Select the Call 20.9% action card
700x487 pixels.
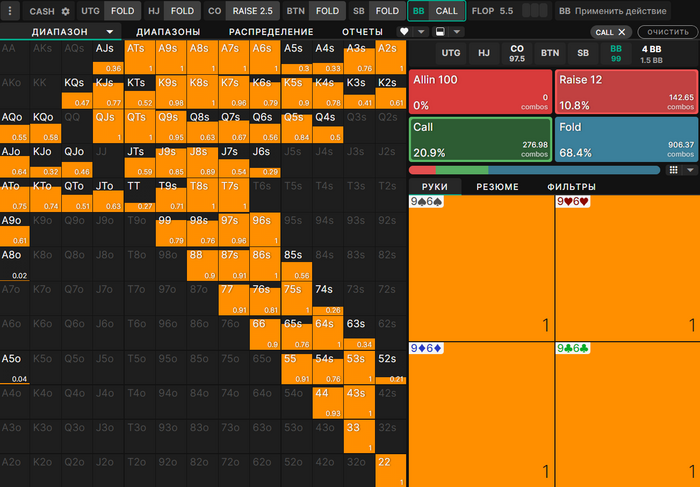pyautogui.click(x=480, y=139)
